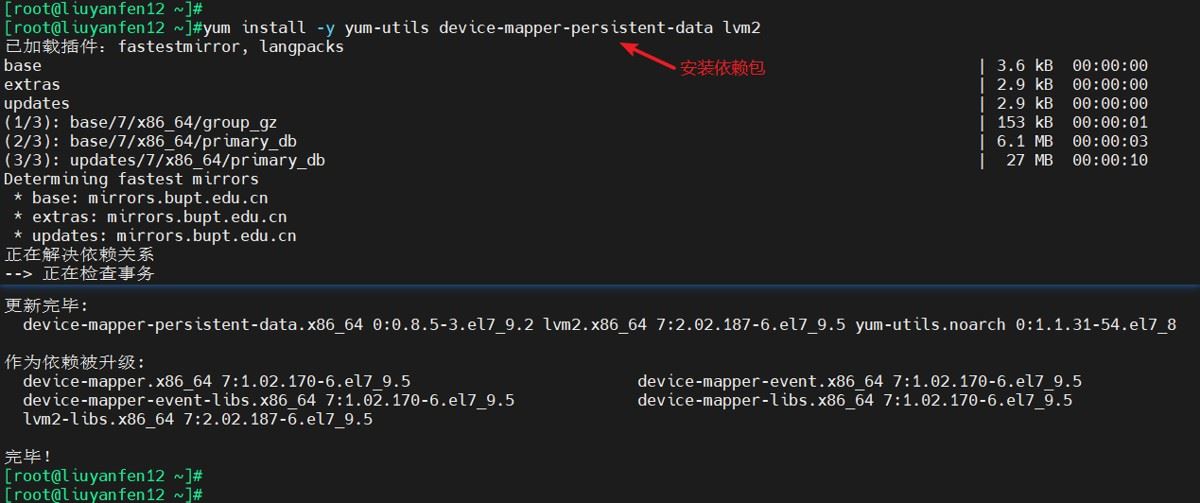
Task: Click the Determining fastest mirrors line
Action: [x=131, y=179]
